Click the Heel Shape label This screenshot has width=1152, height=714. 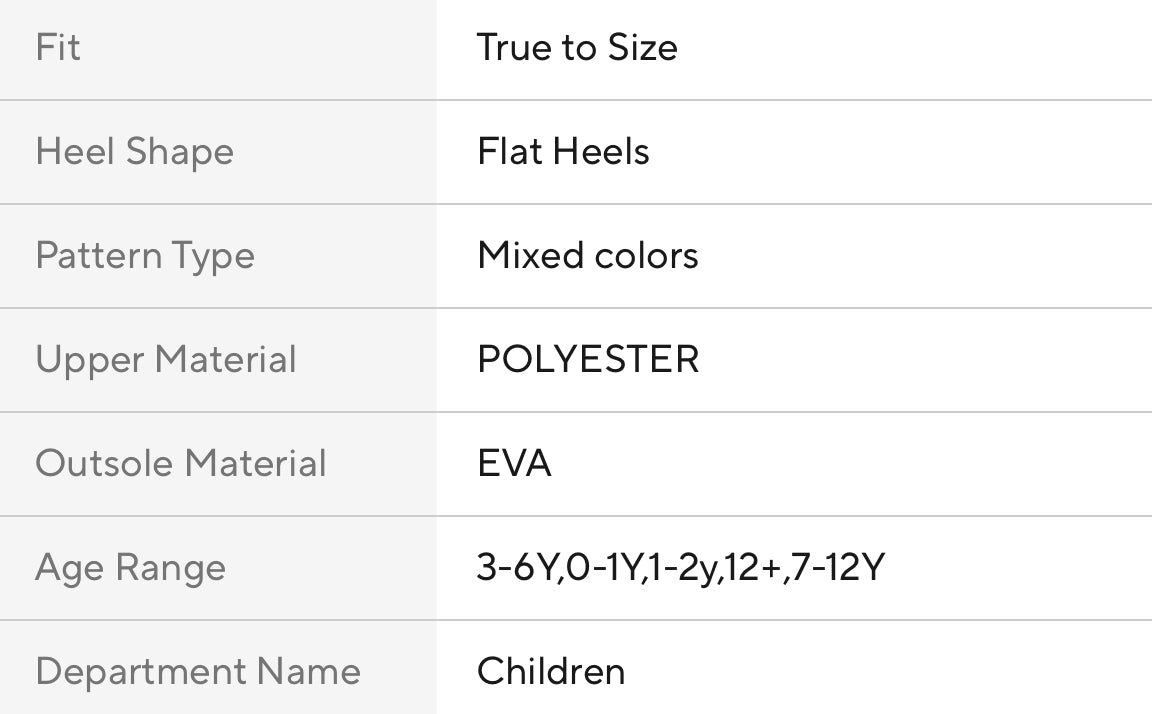pos(134,152)
